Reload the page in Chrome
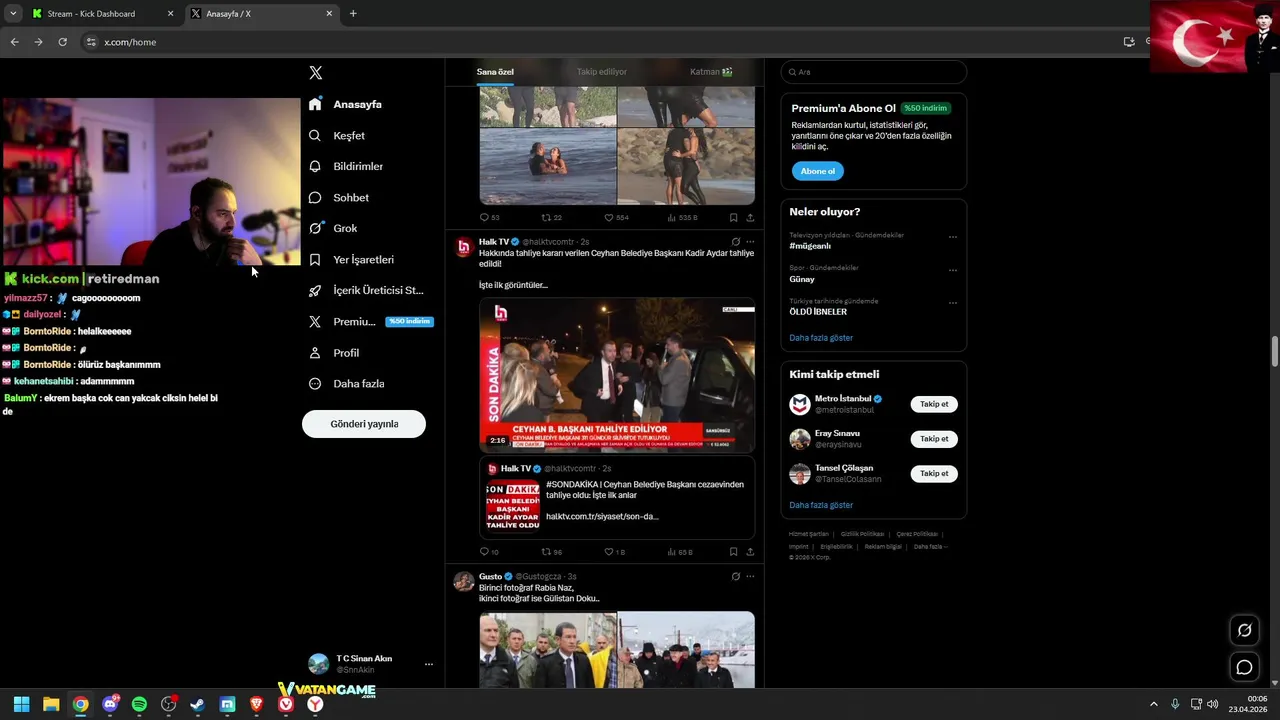Viewport: 1280px width, 720px height. point(62,42)
